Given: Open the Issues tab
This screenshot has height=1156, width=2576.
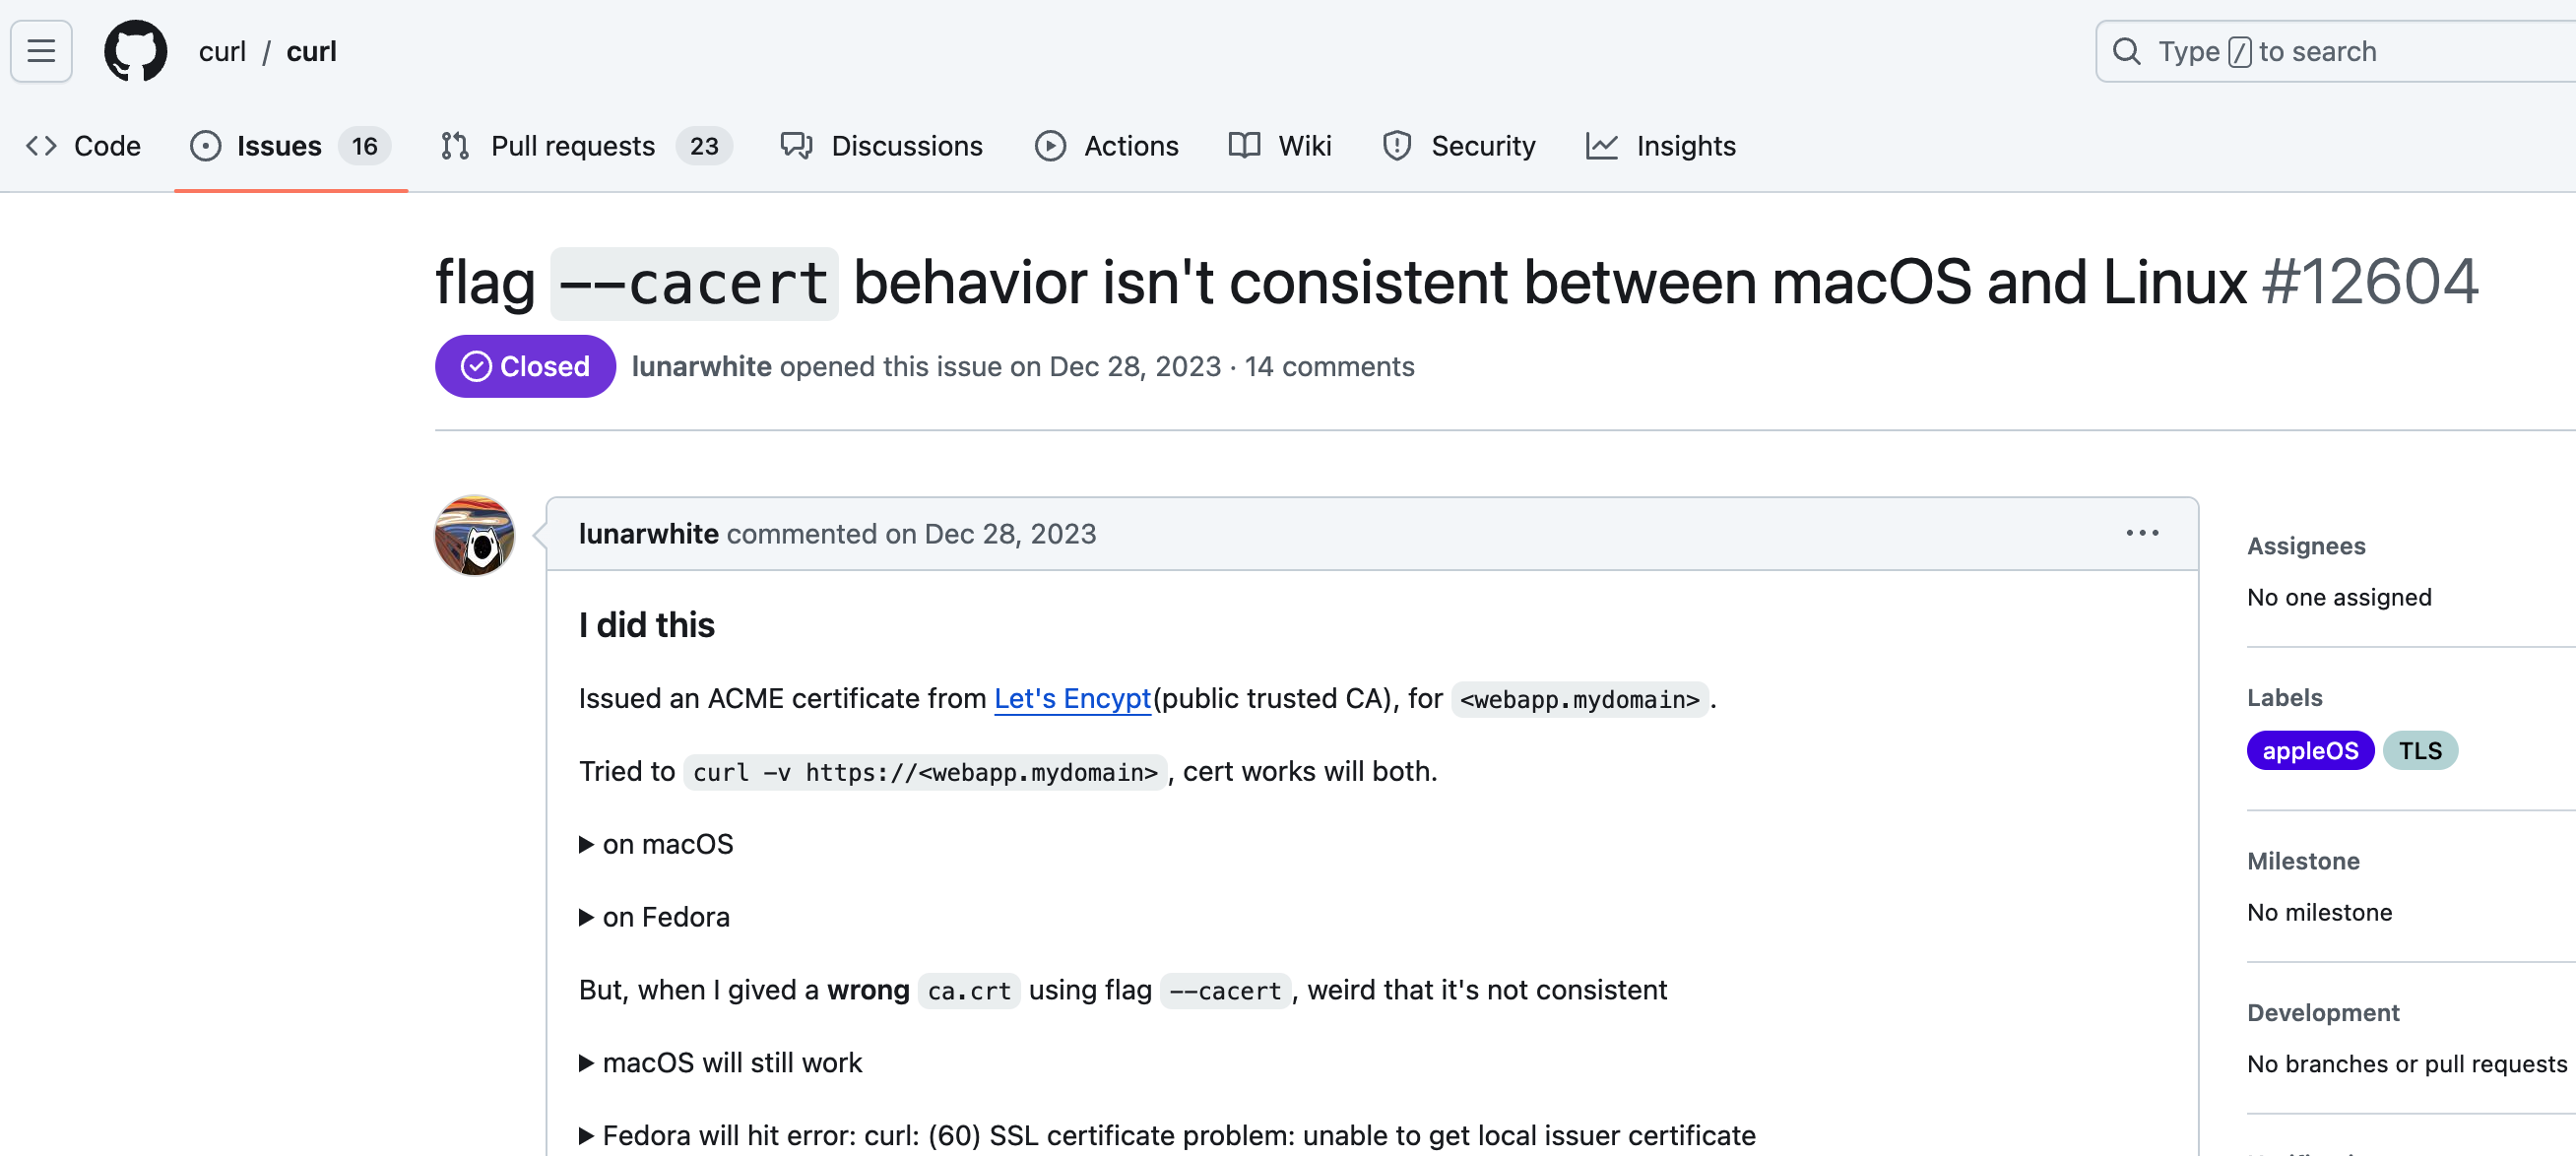Looking at the screenshot, I should click(x=278, y=146).
